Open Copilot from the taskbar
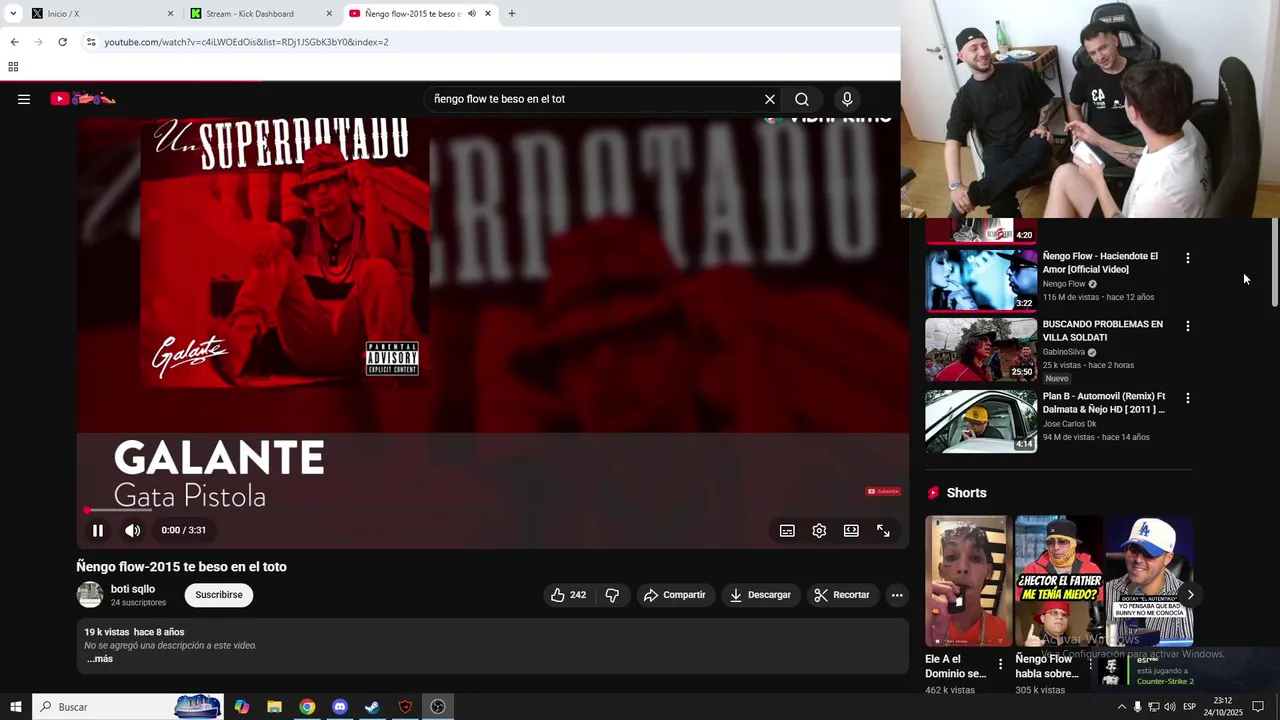The width and height of the screenshot is (1280, 720). [x=242, y=707]
